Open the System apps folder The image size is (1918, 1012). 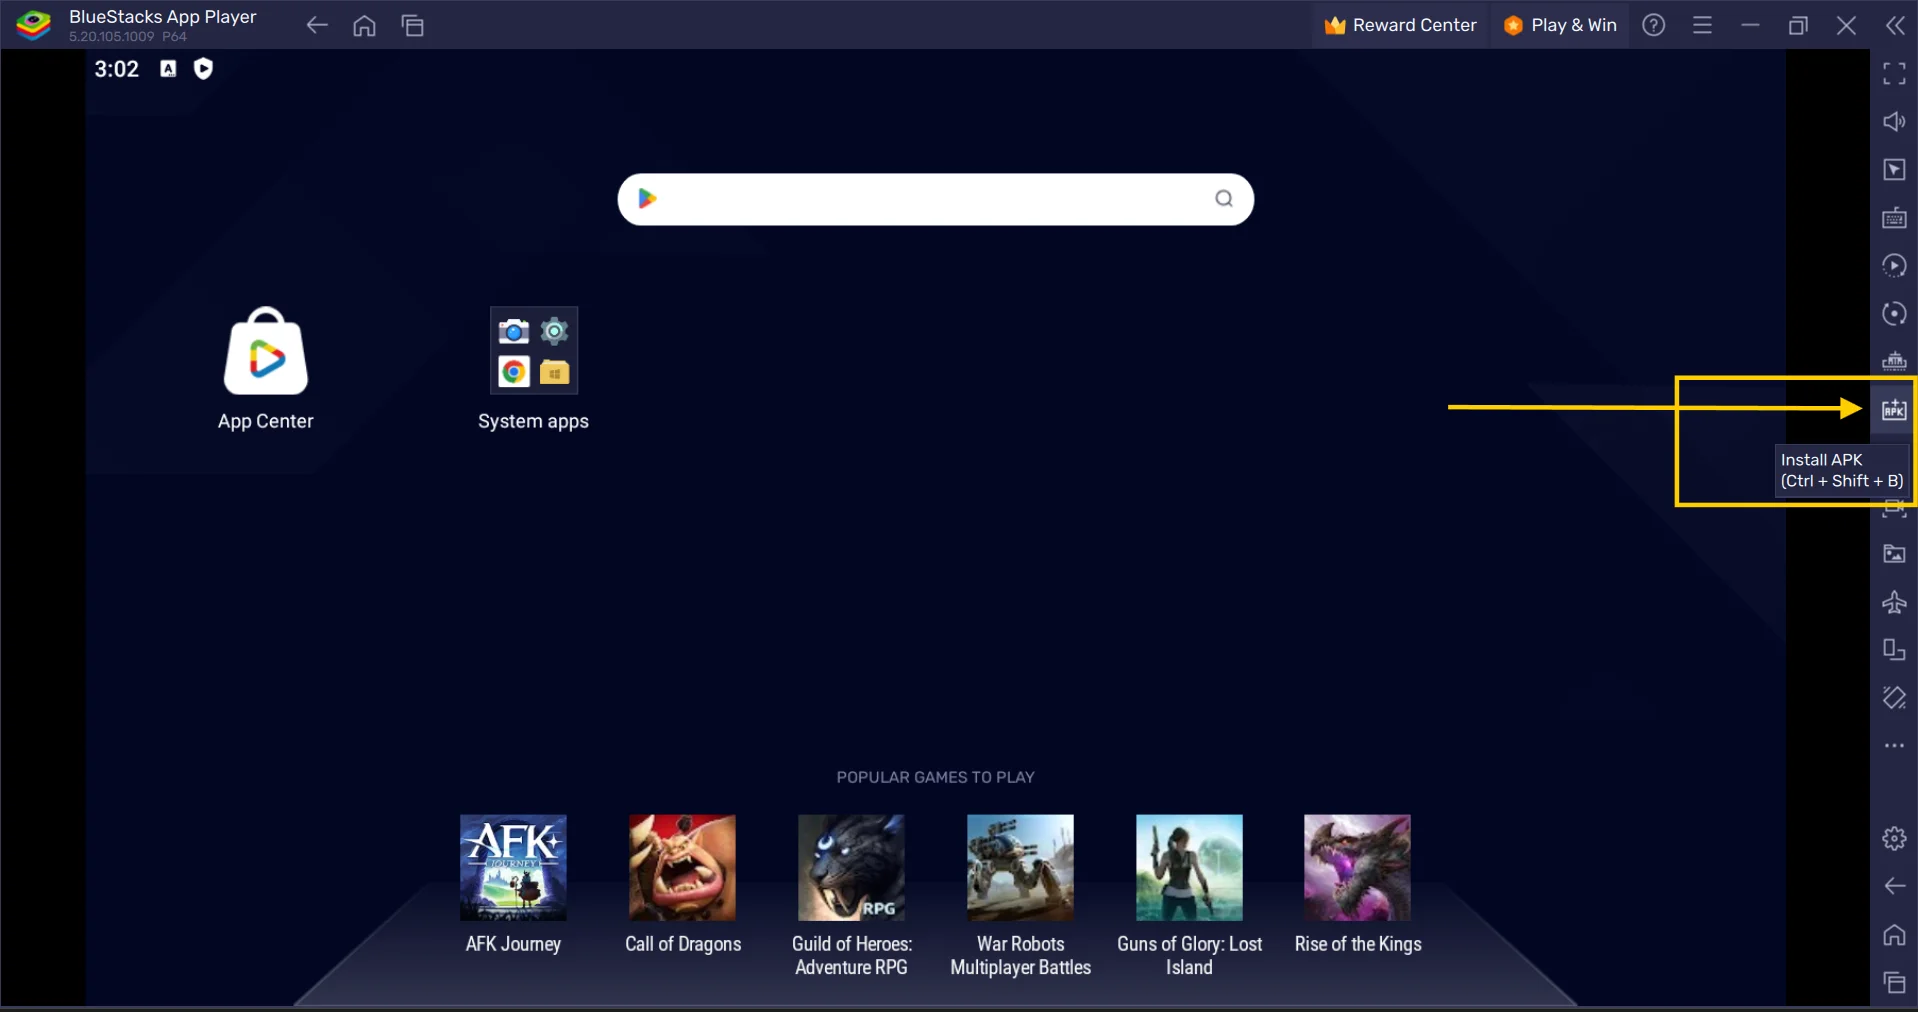(x=533, y=350)
